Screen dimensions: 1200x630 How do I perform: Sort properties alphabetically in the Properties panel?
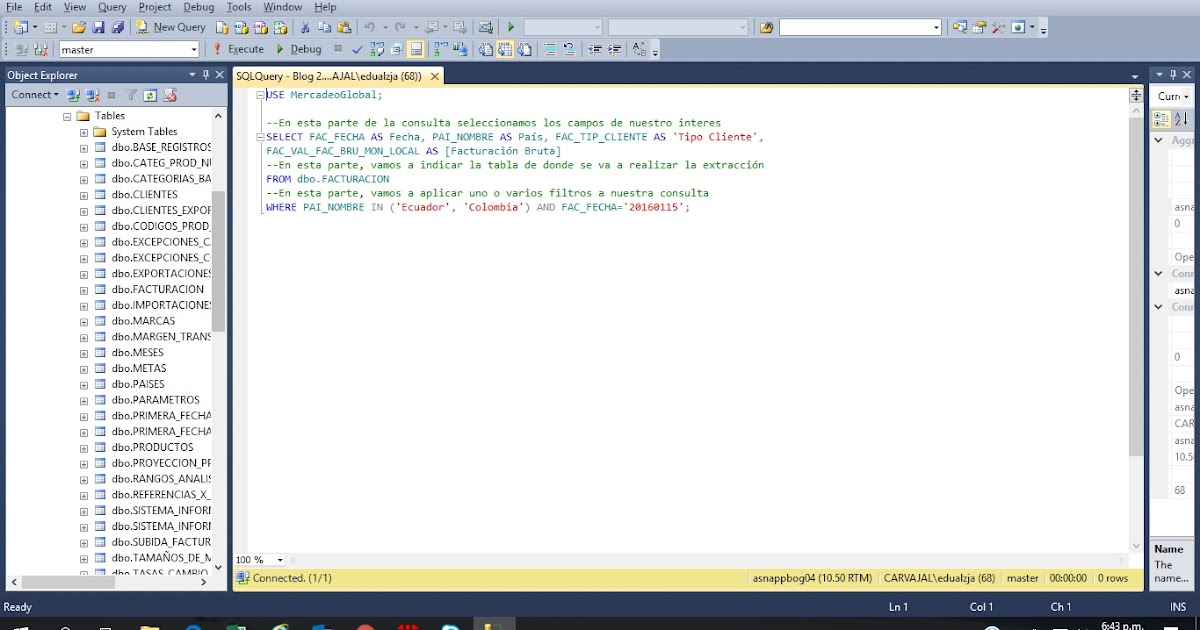[1181, 119]
